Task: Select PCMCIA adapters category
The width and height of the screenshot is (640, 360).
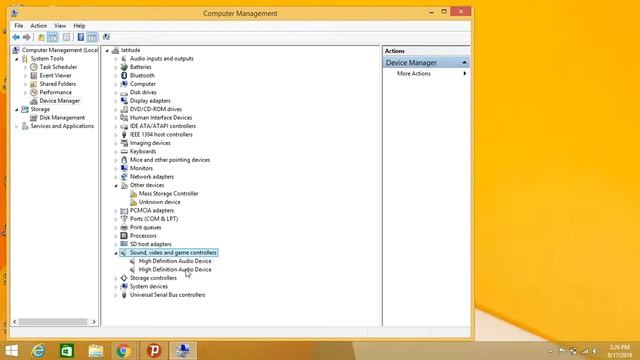Action: pyautogui.click(x=152, y=211)
